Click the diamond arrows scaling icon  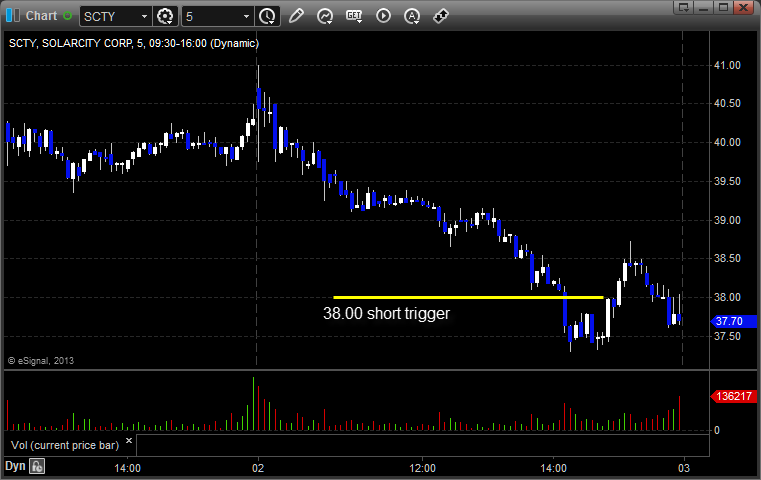pos(441,16)
